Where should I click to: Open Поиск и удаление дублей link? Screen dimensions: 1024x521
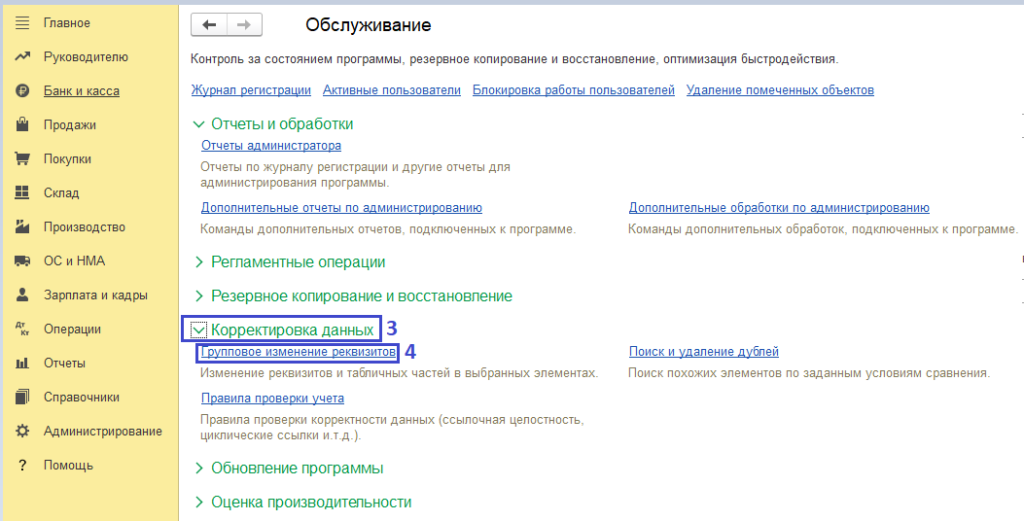tap(703, 352)
